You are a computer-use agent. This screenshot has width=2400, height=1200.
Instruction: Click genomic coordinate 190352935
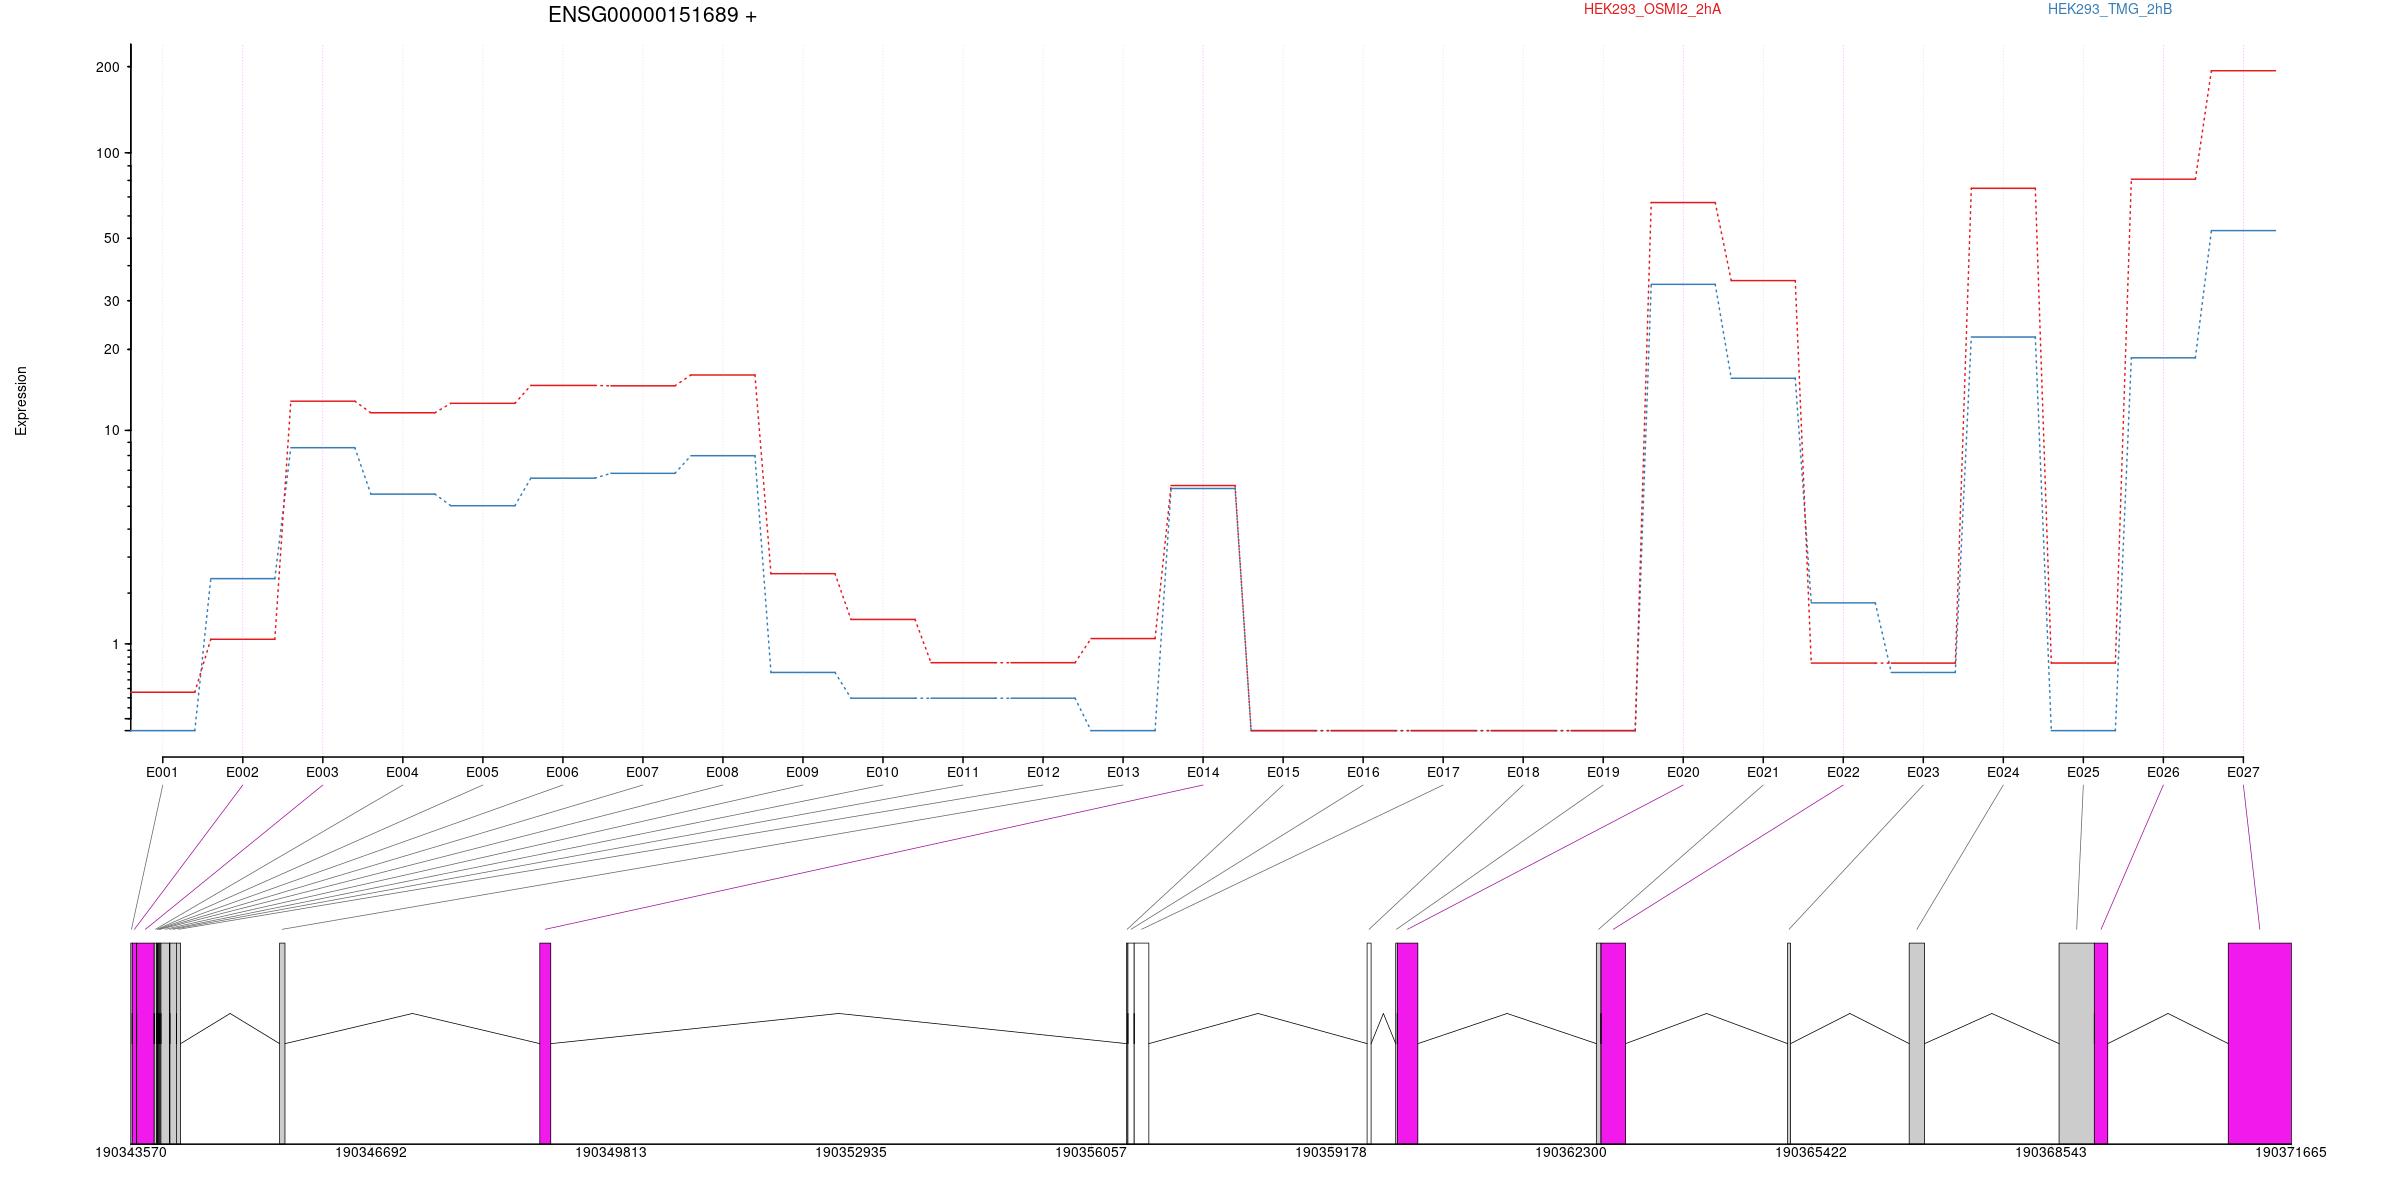click(x=851, y=1152)
